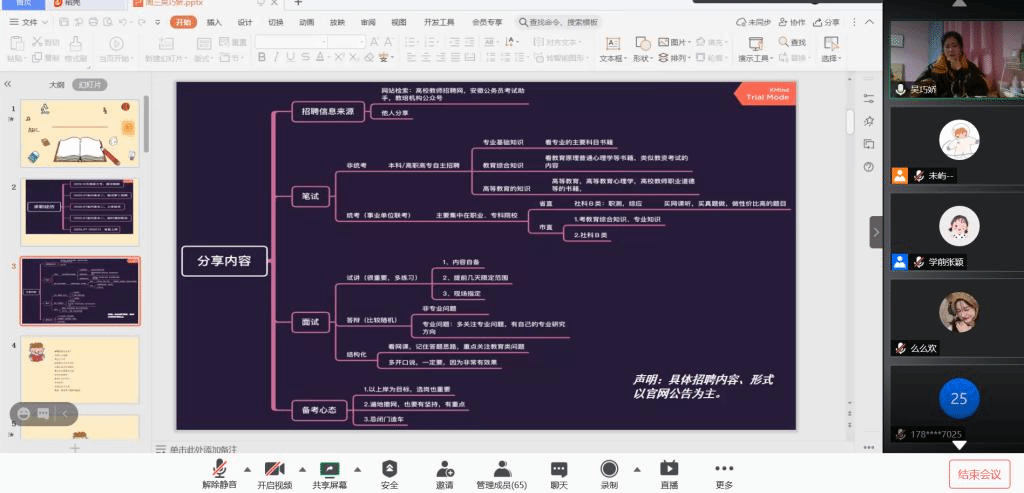
Task: Expand audio options arrow beside 解除静音
Action: pos(246,468)
